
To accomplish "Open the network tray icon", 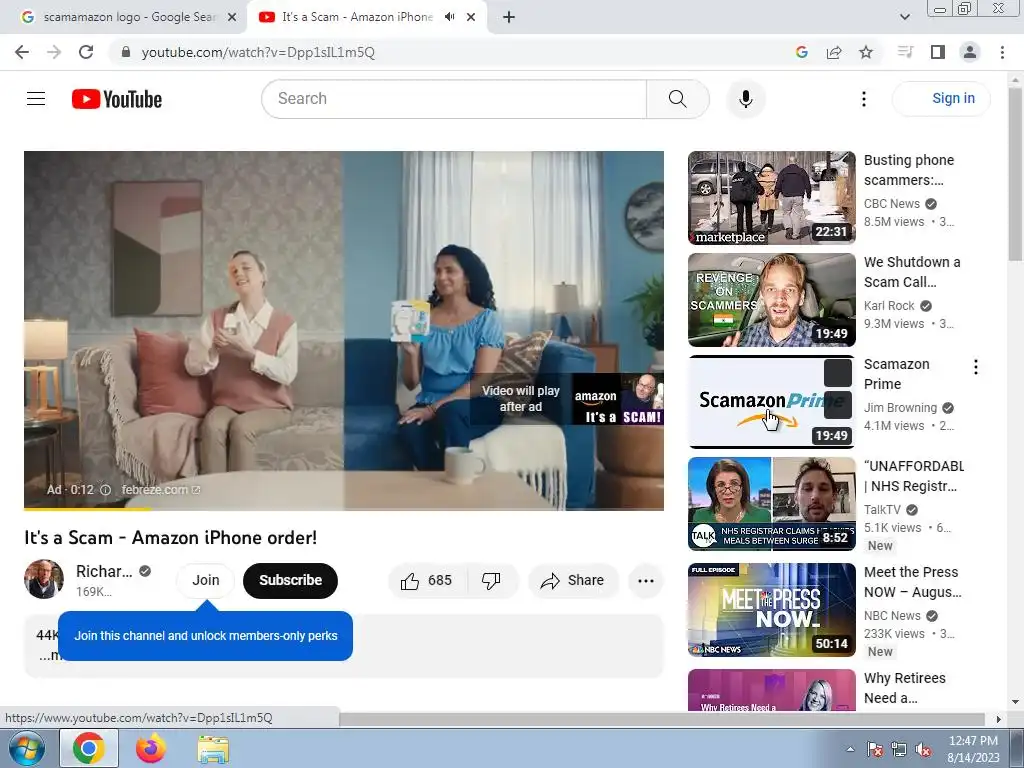I will (899, 750).
